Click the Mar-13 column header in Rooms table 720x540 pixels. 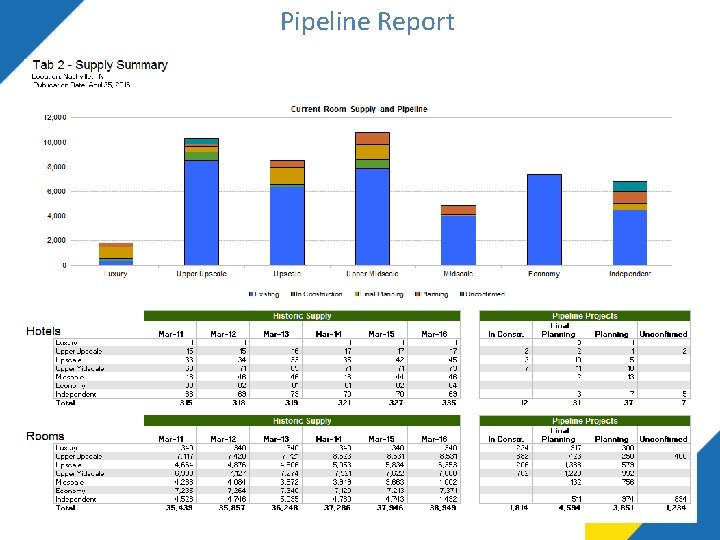276,439
